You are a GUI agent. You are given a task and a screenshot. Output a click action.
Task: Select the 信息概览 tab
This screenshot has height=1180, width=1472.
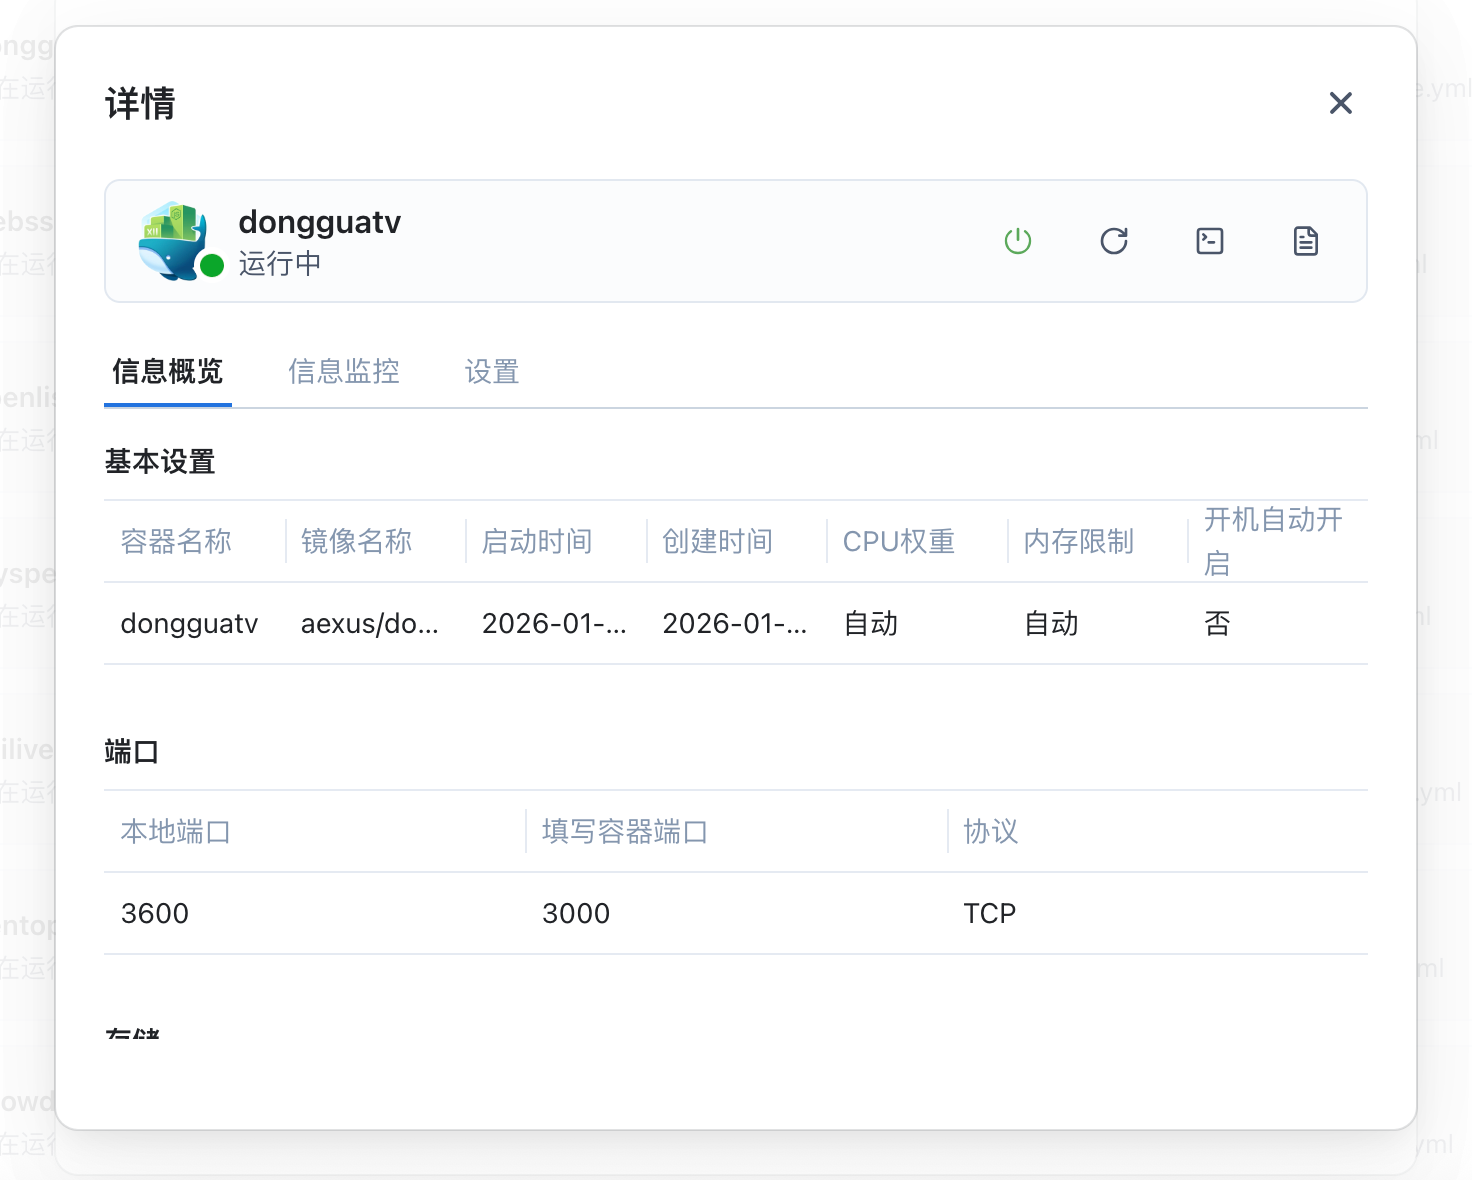[168, 372]
